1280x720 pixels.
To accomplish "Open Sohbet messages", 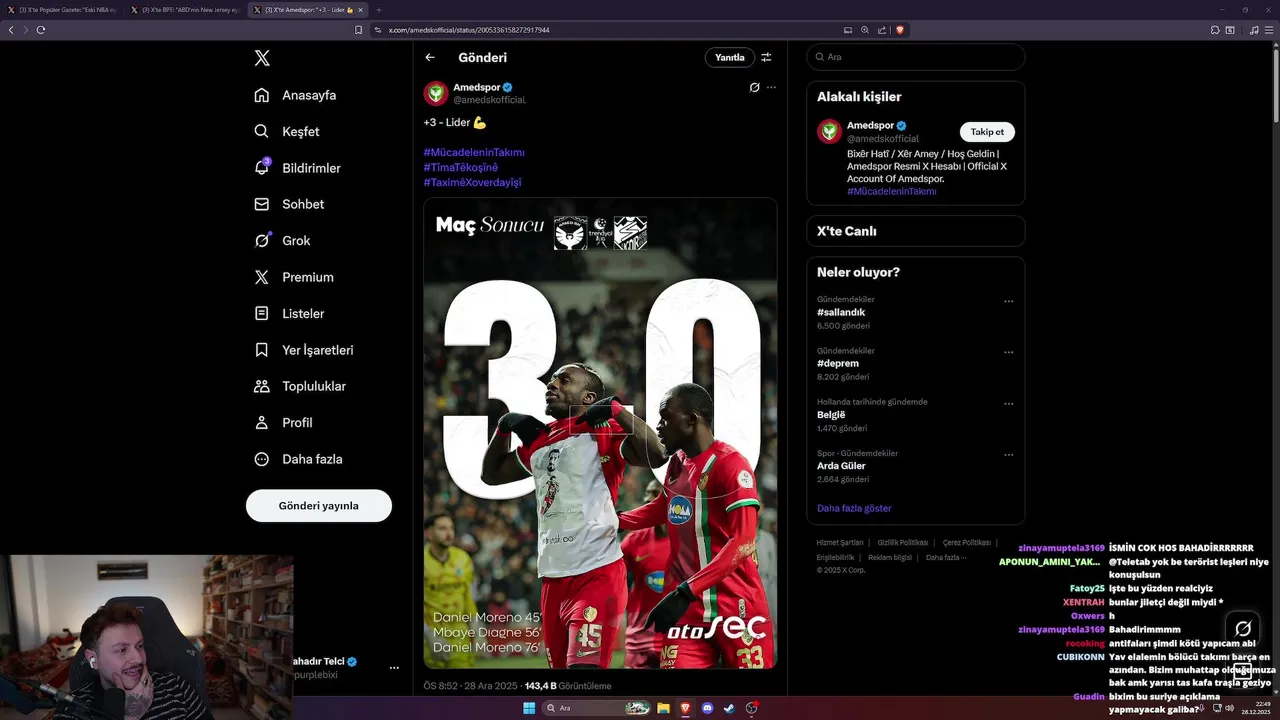I will pos(289,204).
